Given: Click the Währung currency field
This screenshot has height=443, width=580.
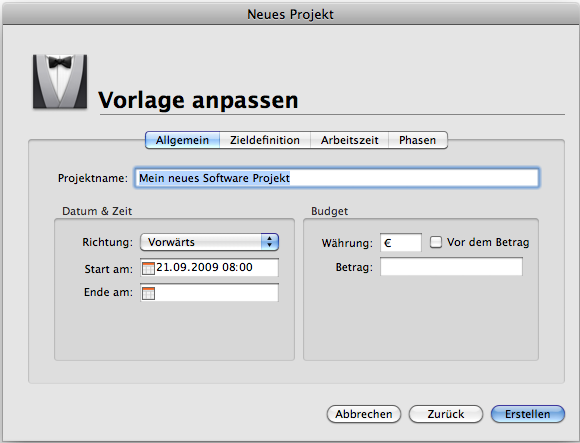Looking at the screenshot, I should [x=401, y=243].
